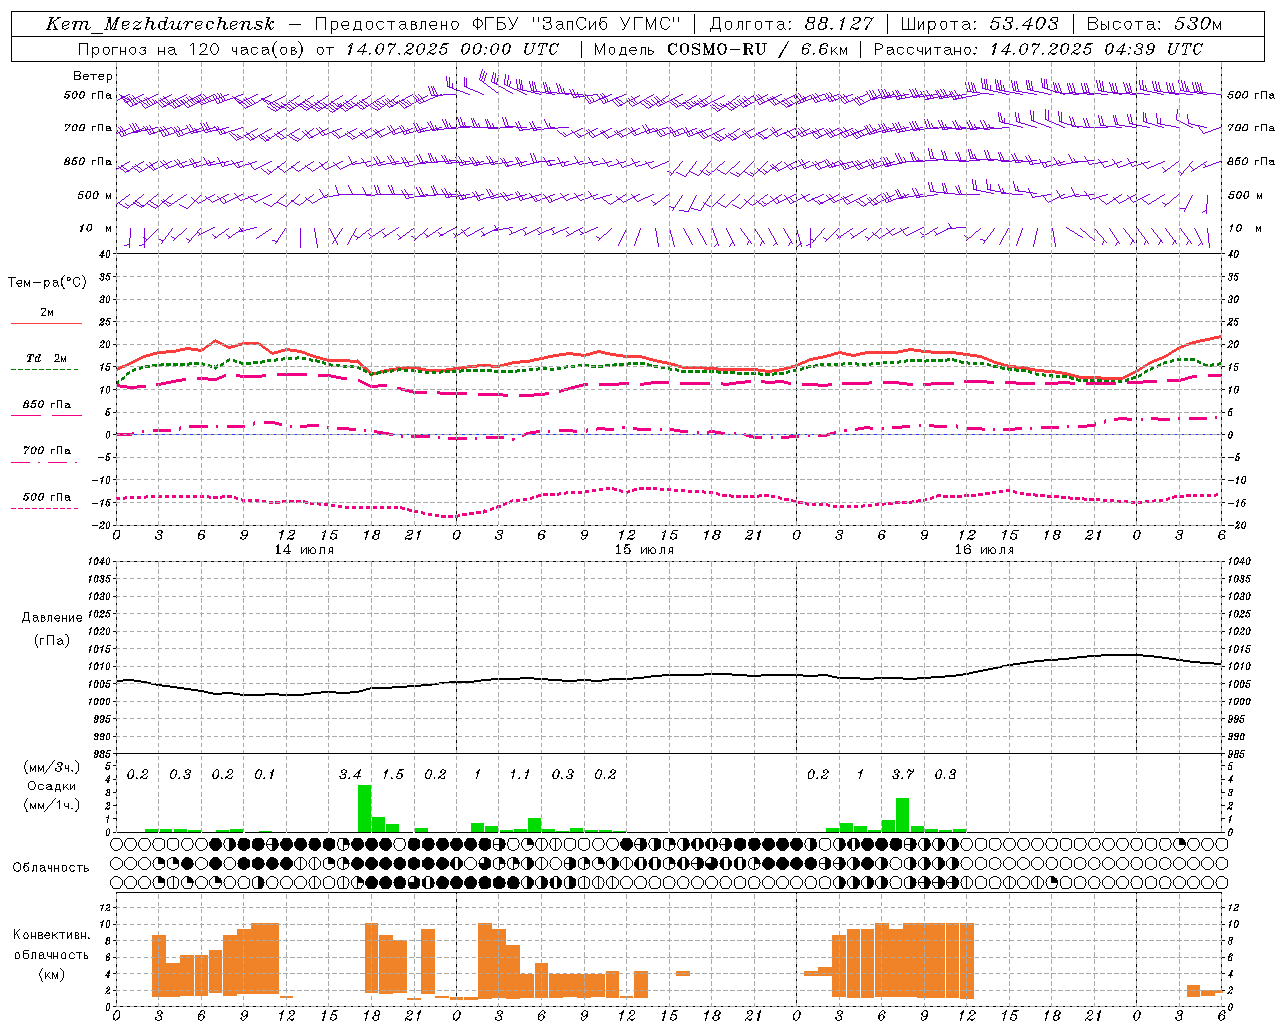
Task: Click the tallest green precipitation bar near 18h 14 июля
Action: point(364,808)
